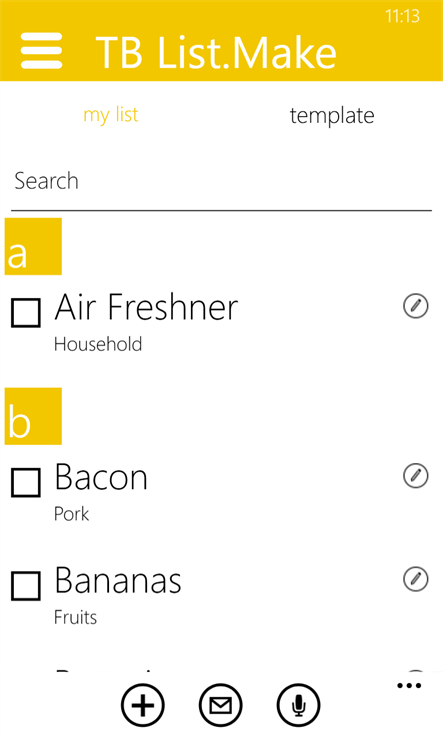Select the Air Freshner item name
Image resolution: width=443 pixels, height=738 pixels.
[146, 307]
